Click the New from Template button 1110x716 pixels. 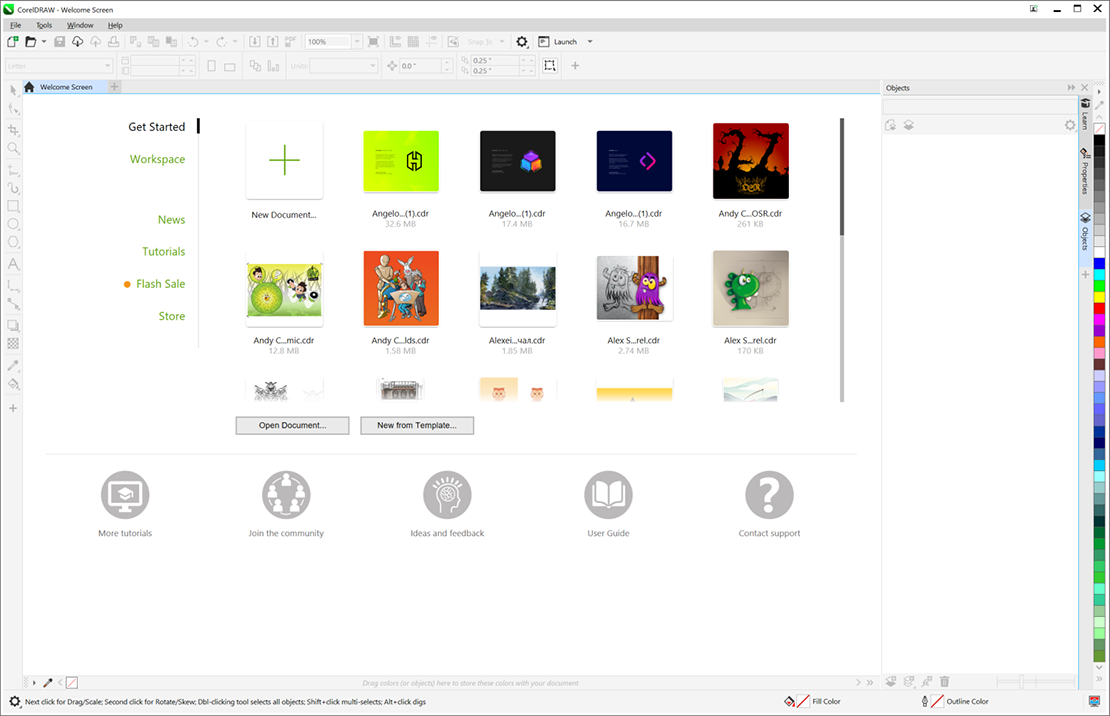click(417, 425)
